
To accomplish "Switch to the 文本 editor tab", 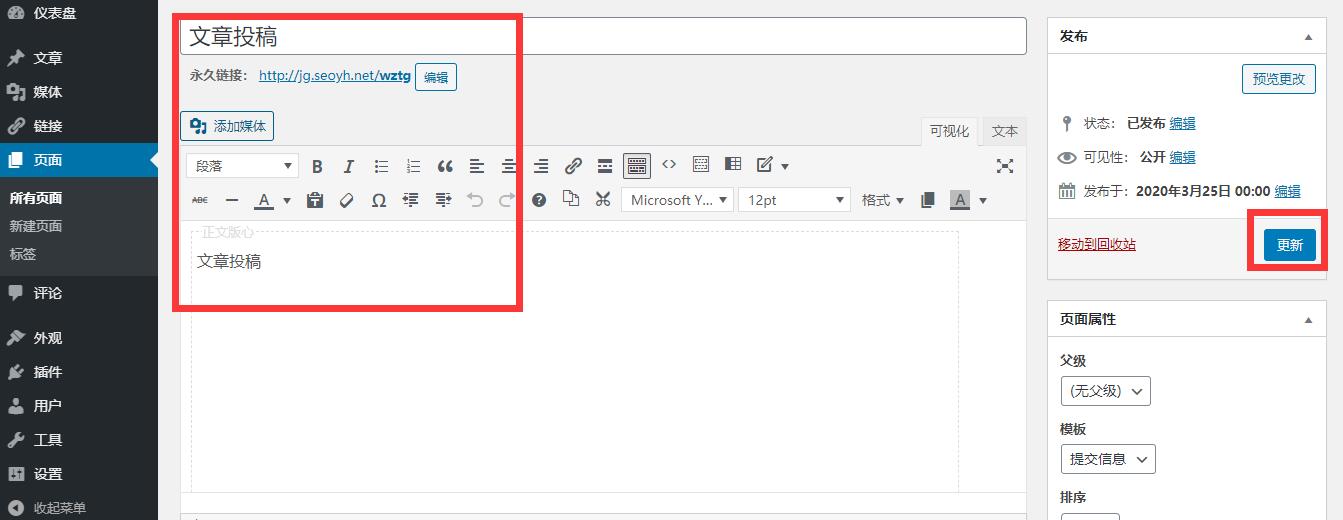I will (1005, 132).
